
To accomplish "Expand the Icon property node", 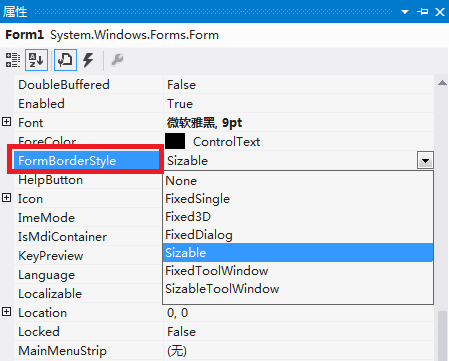I will 7,198.
